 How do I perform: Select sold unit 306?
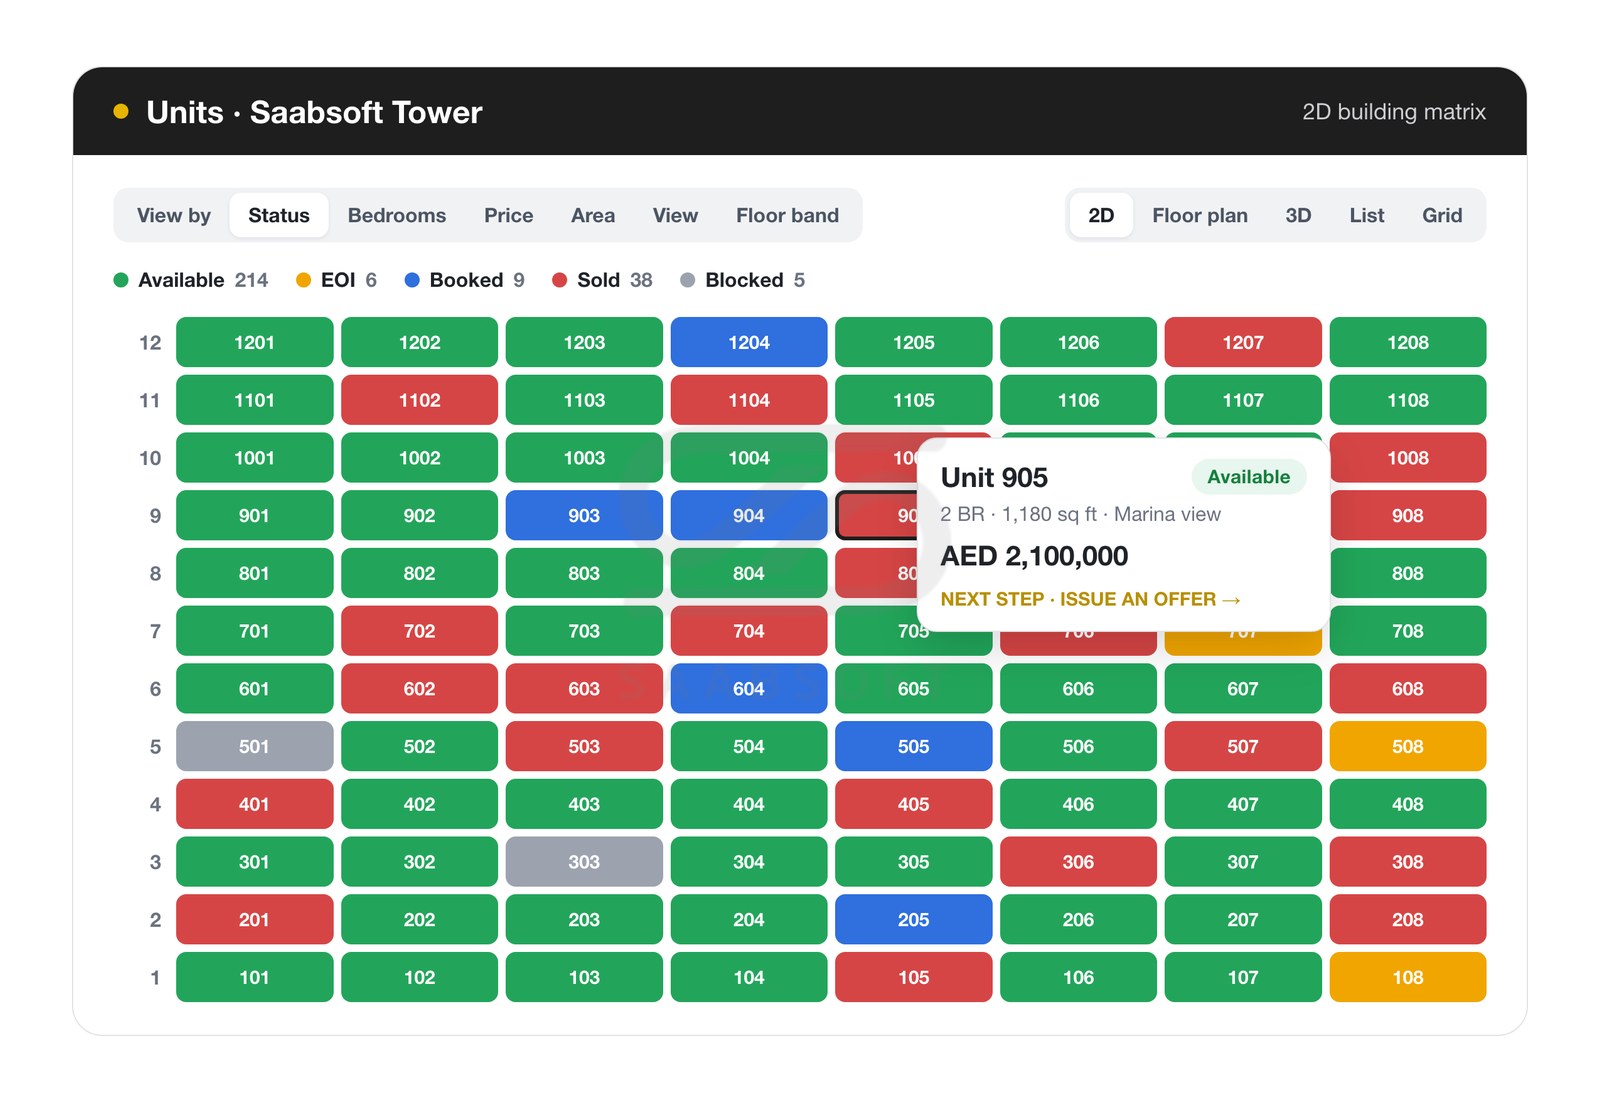pos(1078,862)
